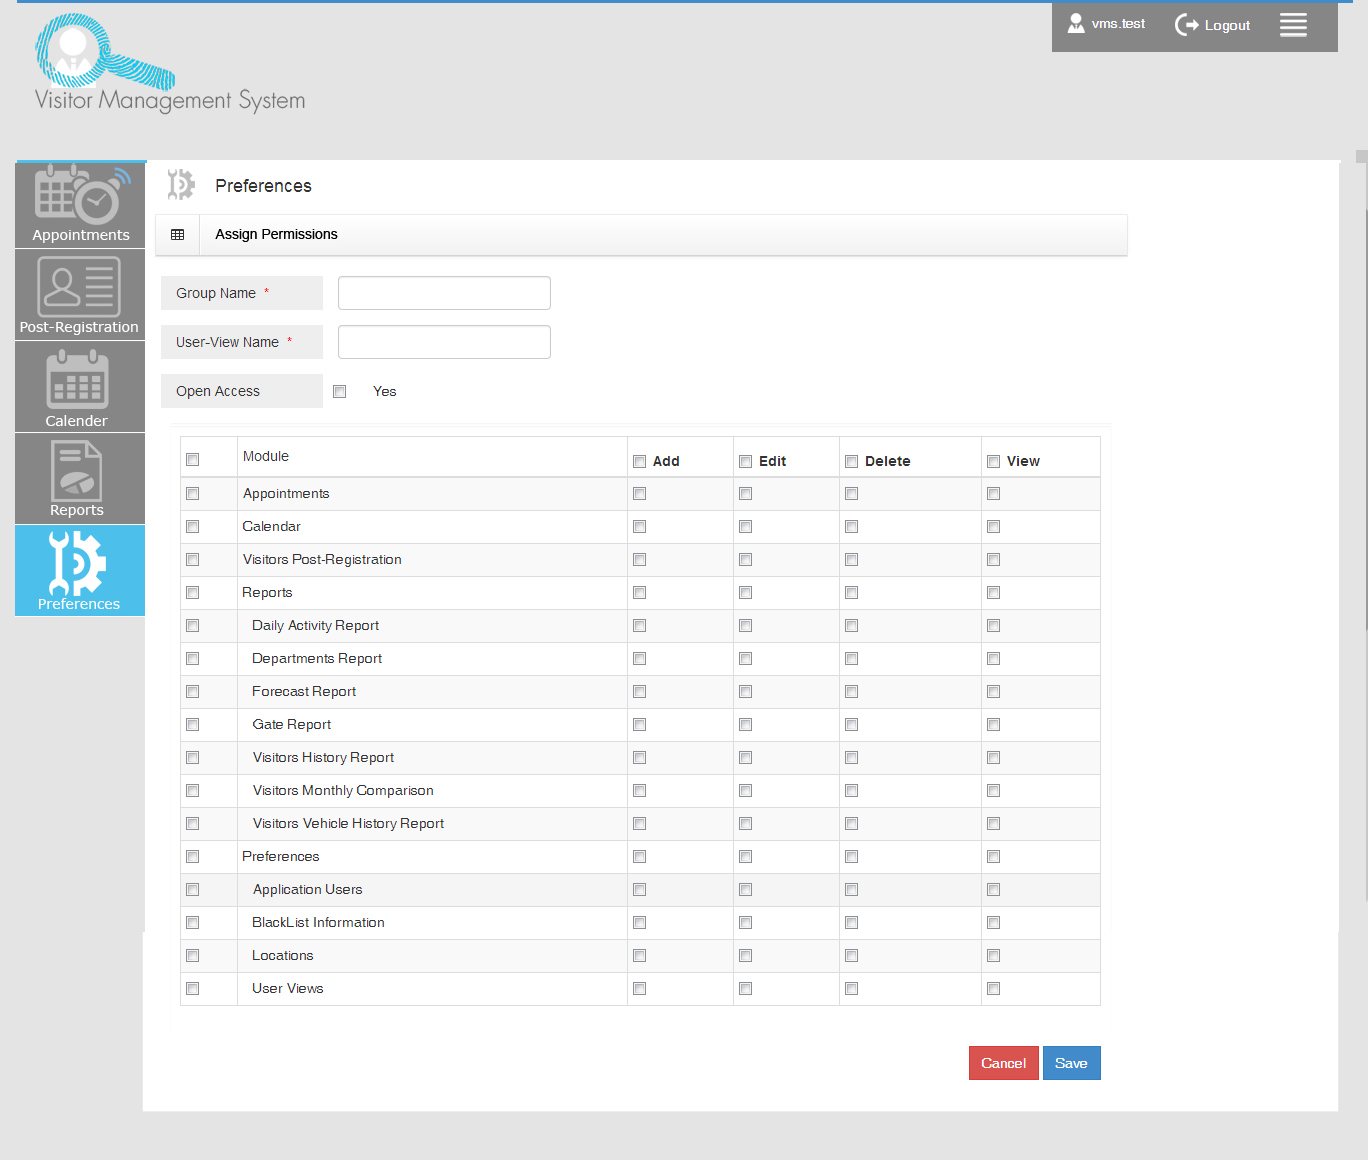Image resolution: width=1368 pixels, height=1160 pixels.
Task: Check the Edit column header checkbox
Action: [x=746, y=462]
